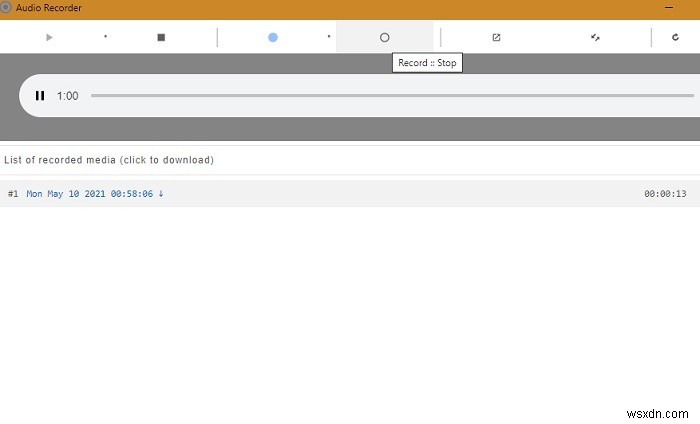Viewport: 700px width, 424px height.
Task: Click the small dot right of Play
Action: pyautogui.click(x=105, y=37)
